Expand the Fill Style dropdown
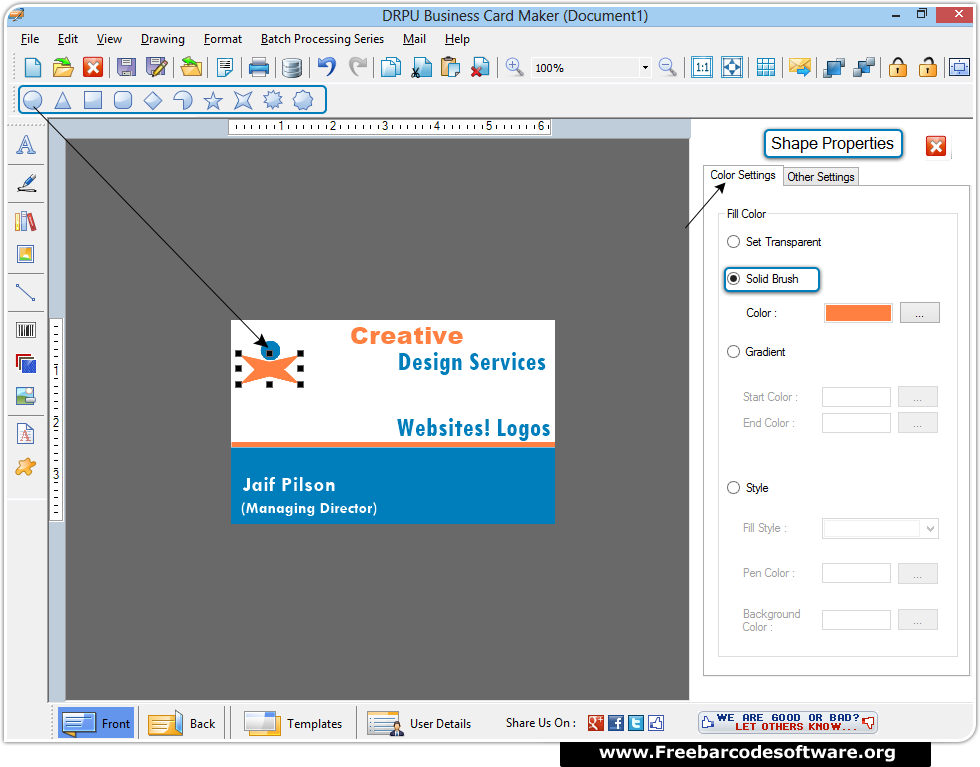Image resolution: width=980 pixels, height=767 pixels. tap(931, 529)
